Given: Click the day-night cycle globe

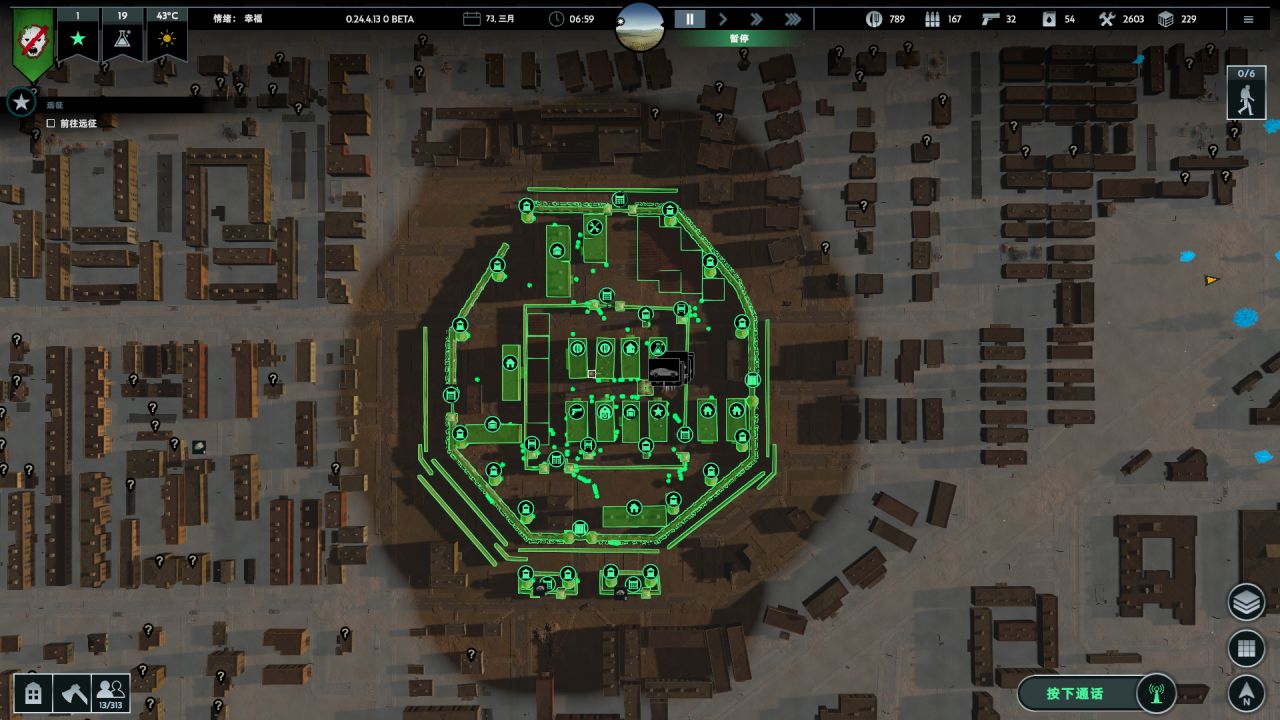Looking at the screenshot, I should tap(640, 25).
